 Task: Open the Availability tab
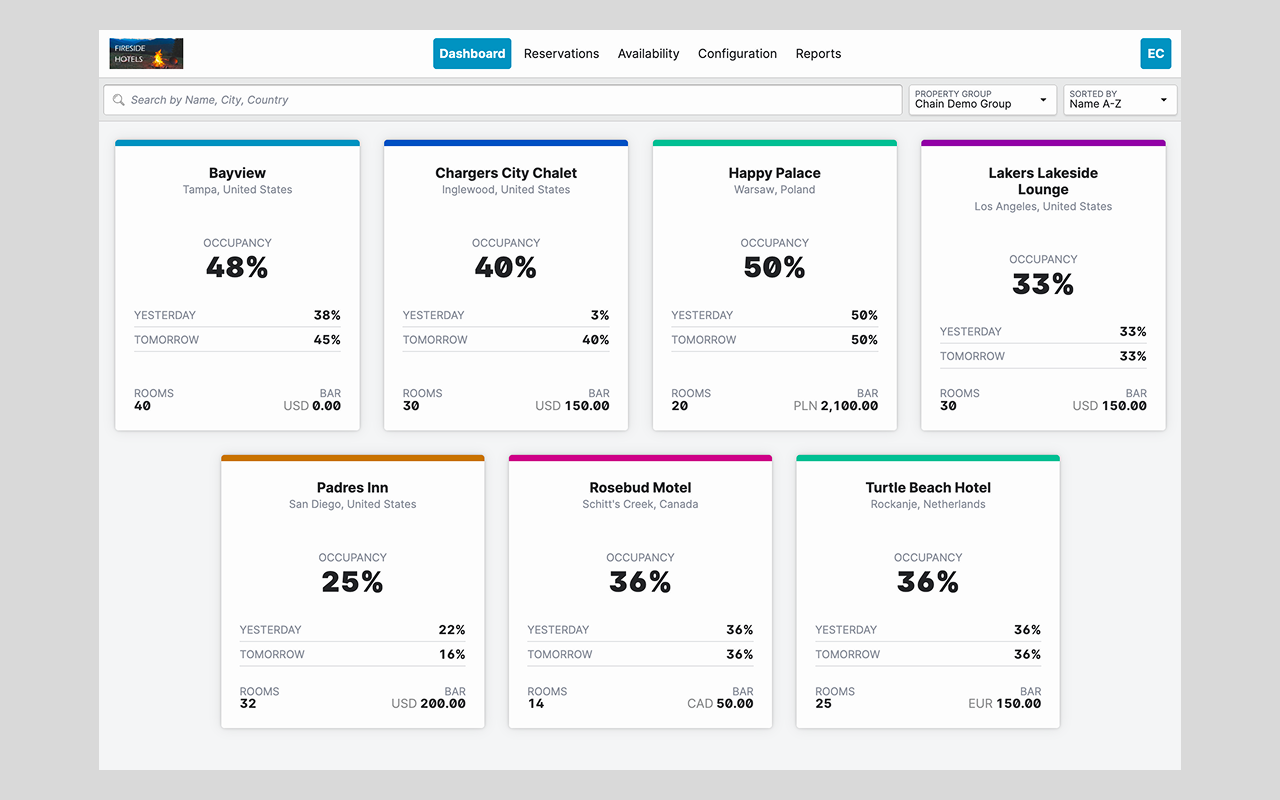click(x=648, y=54)
